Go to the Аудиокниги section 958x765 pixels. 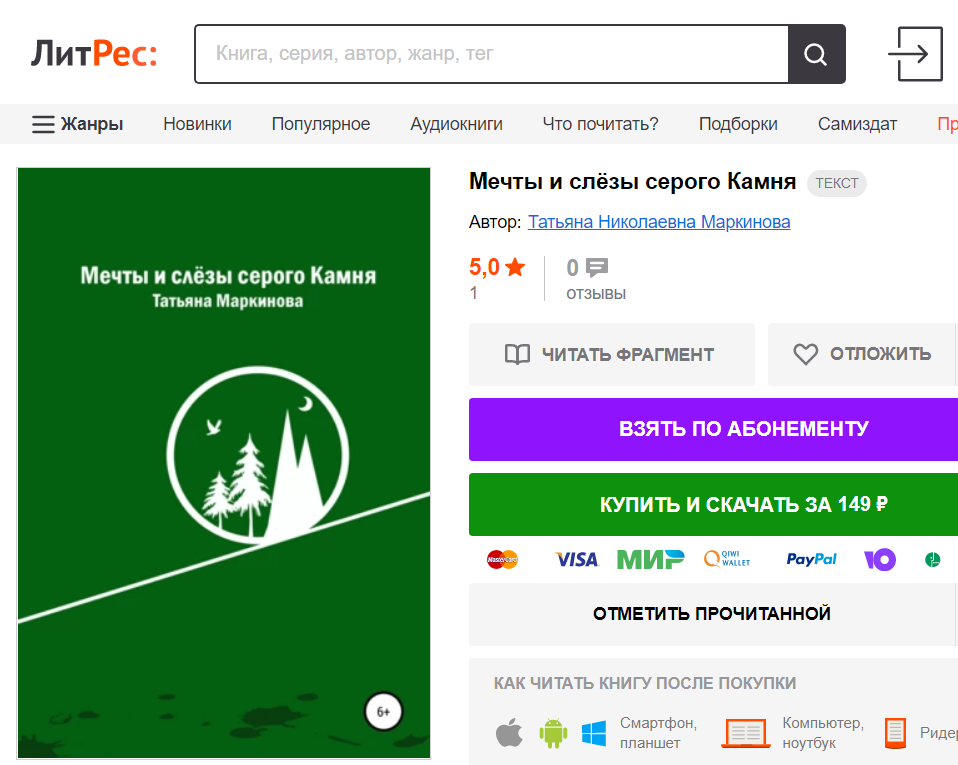coord(456,124)
